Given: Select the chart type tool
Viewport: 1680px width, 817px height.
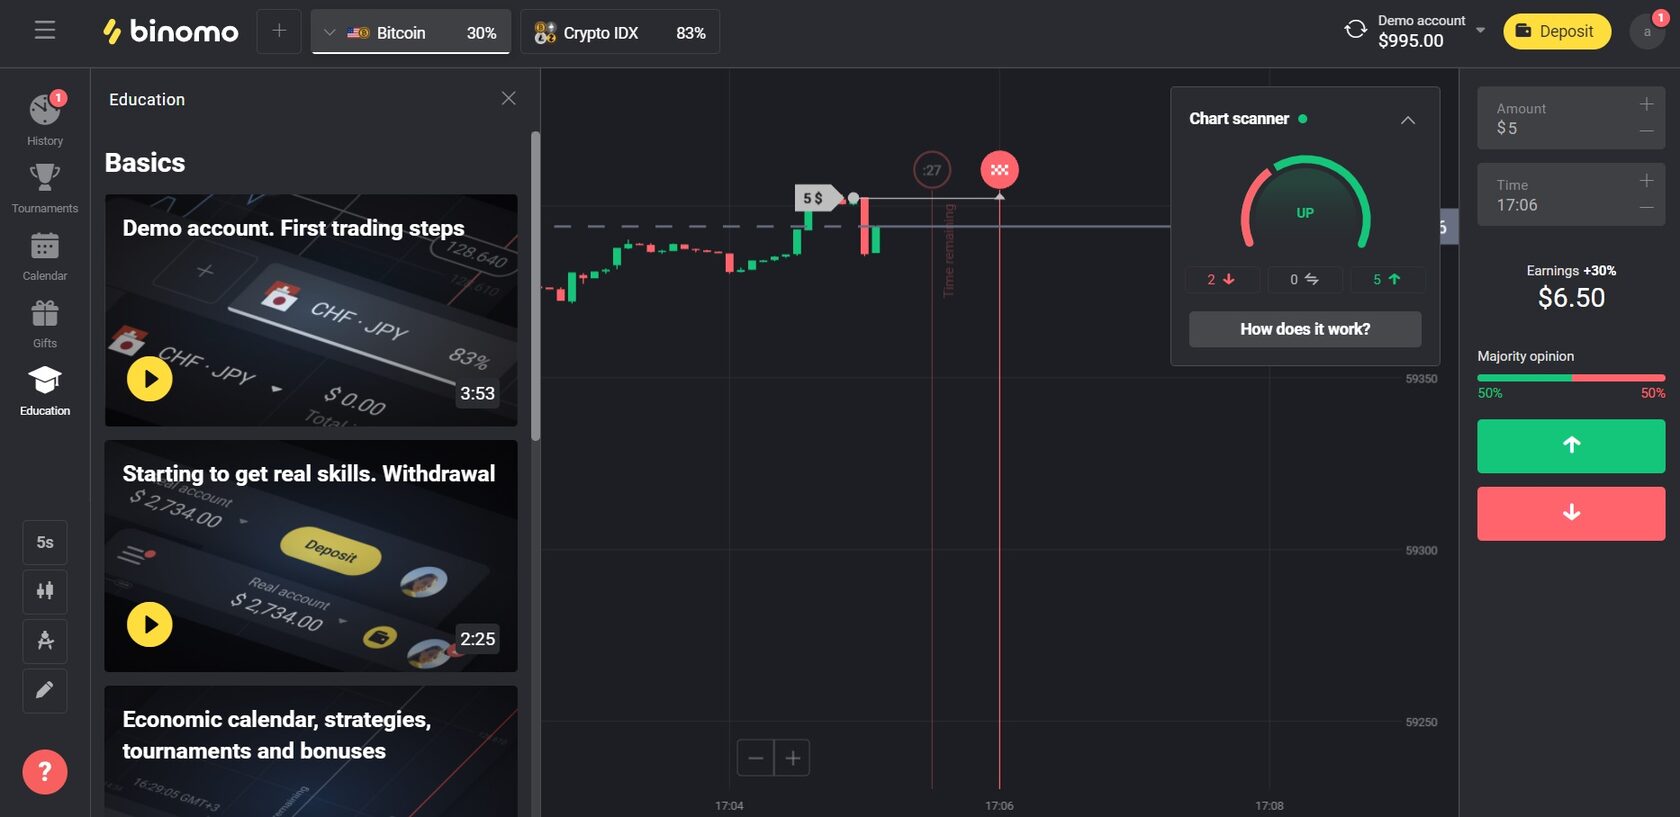Looking at the screenshot, I should click(44, 591).
